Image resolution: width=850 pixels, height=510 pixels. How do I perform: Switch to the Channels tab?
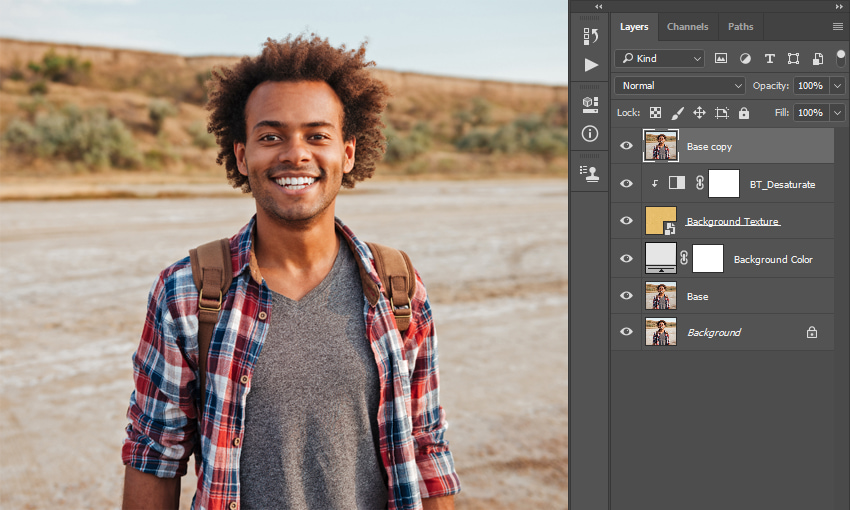coord(687,27)
